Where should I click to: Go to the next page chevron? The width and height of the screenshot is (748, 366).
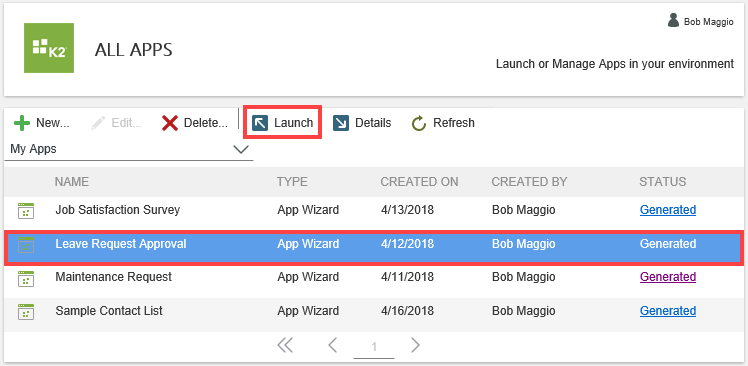point(416,345)
